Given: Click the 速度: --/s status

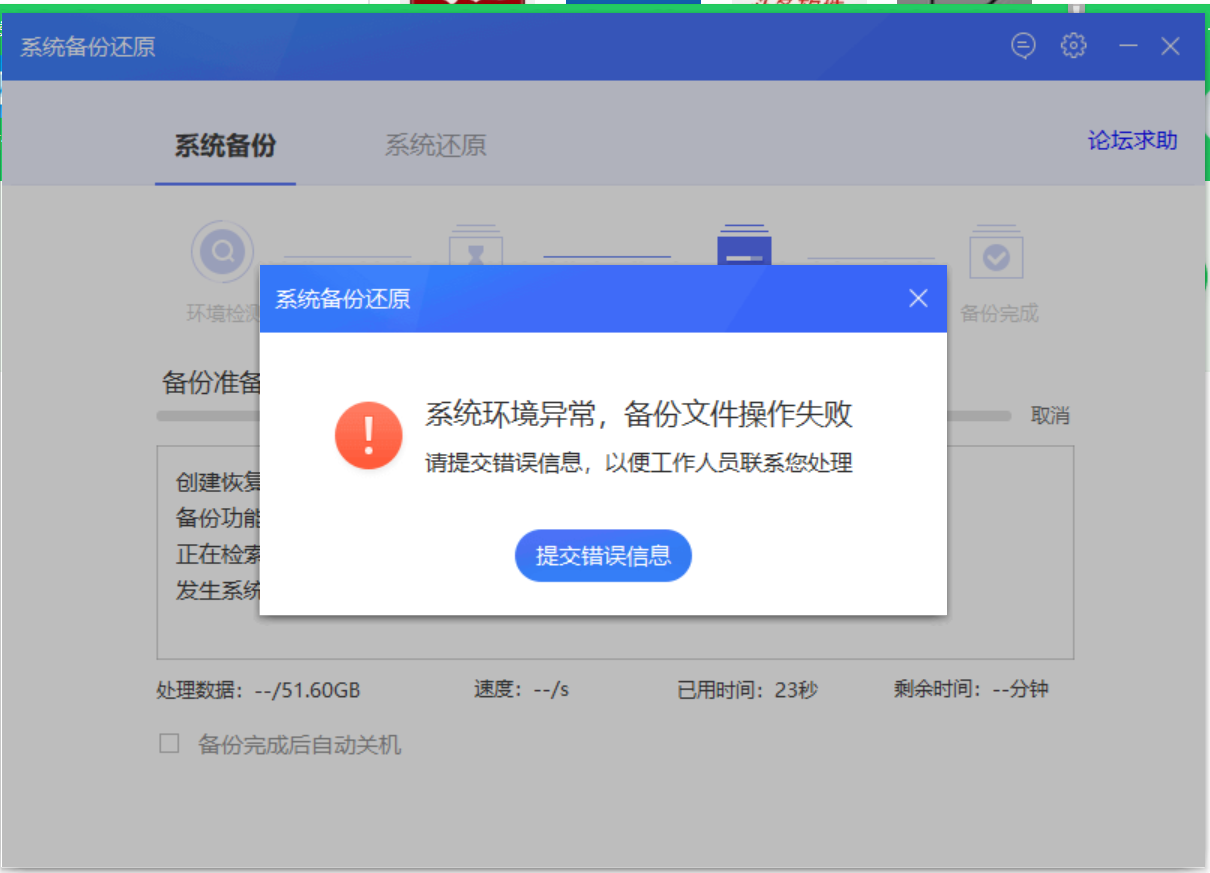Looking at the screenshot, I should point(521,690).
